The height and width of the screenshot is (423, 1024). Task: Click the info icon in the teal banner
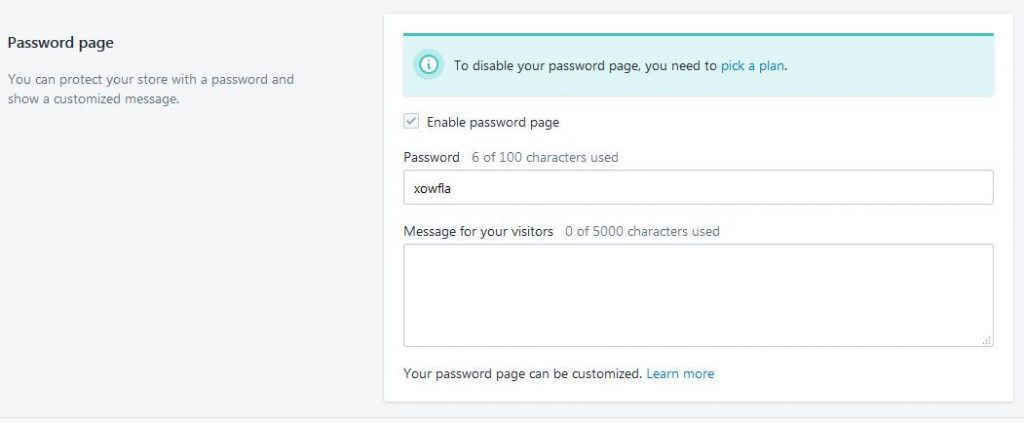coord(429,66)
